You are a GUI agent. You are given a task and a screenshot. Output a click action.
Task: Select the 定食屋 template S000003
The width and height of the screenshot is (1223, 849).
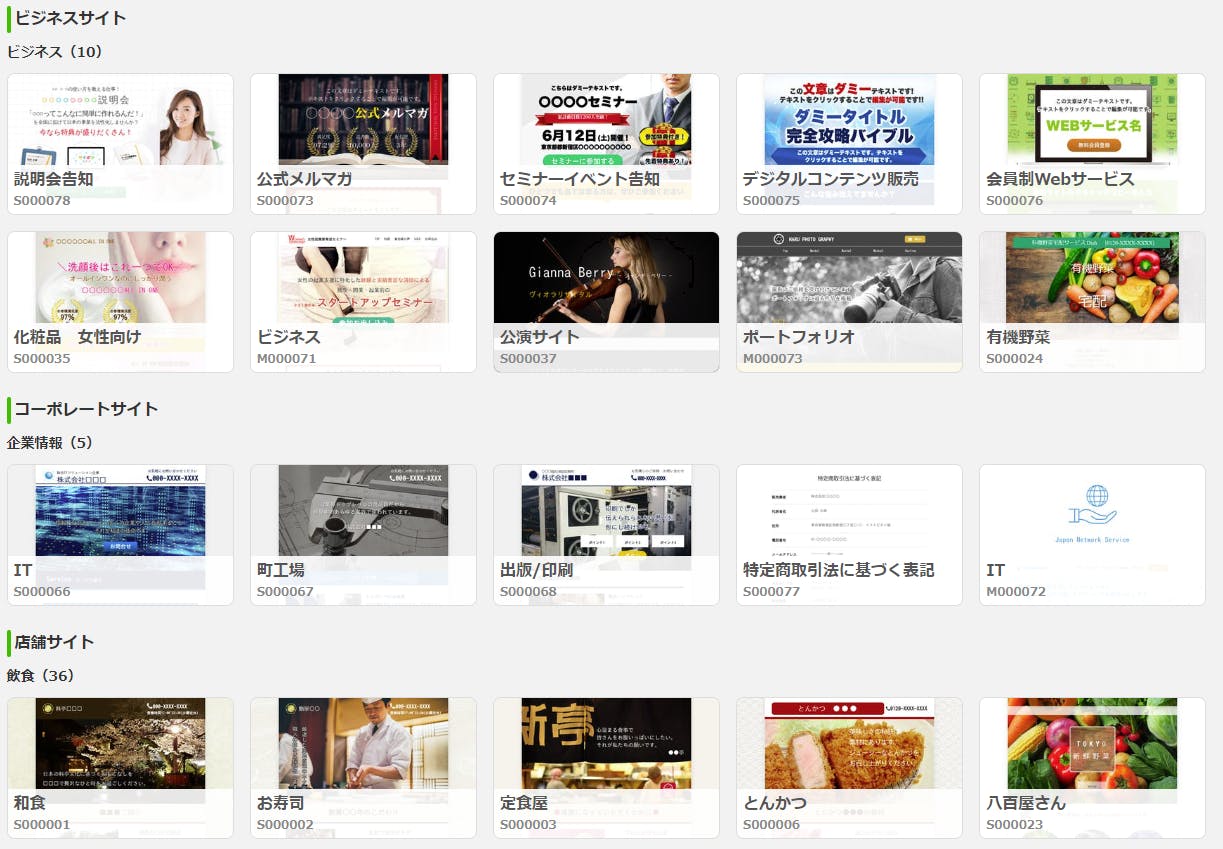(x=606, y=767)
